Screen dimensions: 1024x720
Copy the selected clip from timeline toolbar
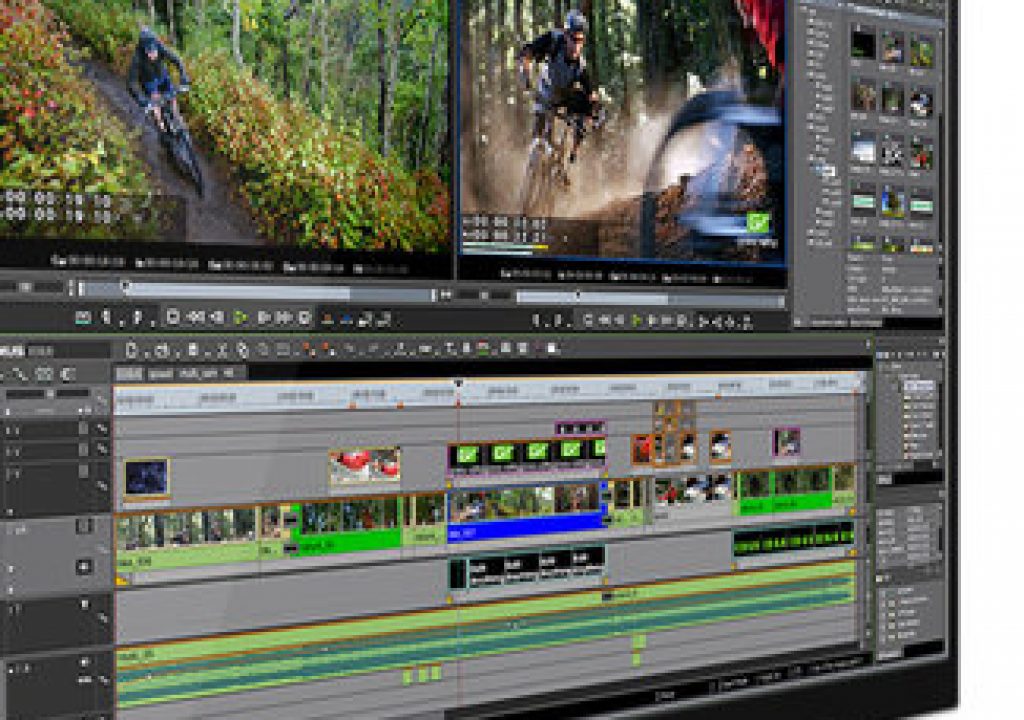tap(242, 351)
